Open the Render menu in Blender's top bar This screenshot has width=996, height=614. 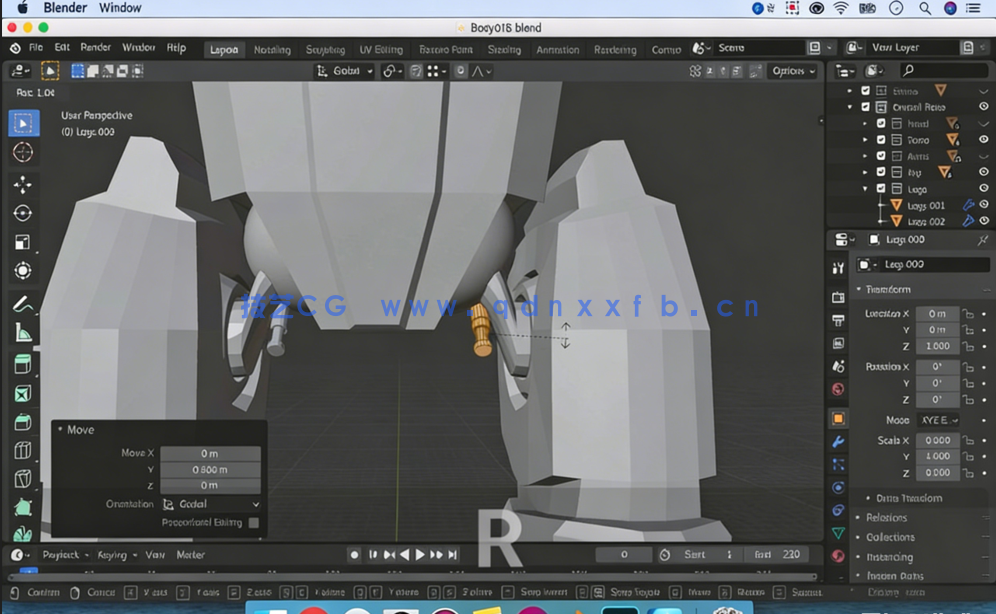pos(95,47)
